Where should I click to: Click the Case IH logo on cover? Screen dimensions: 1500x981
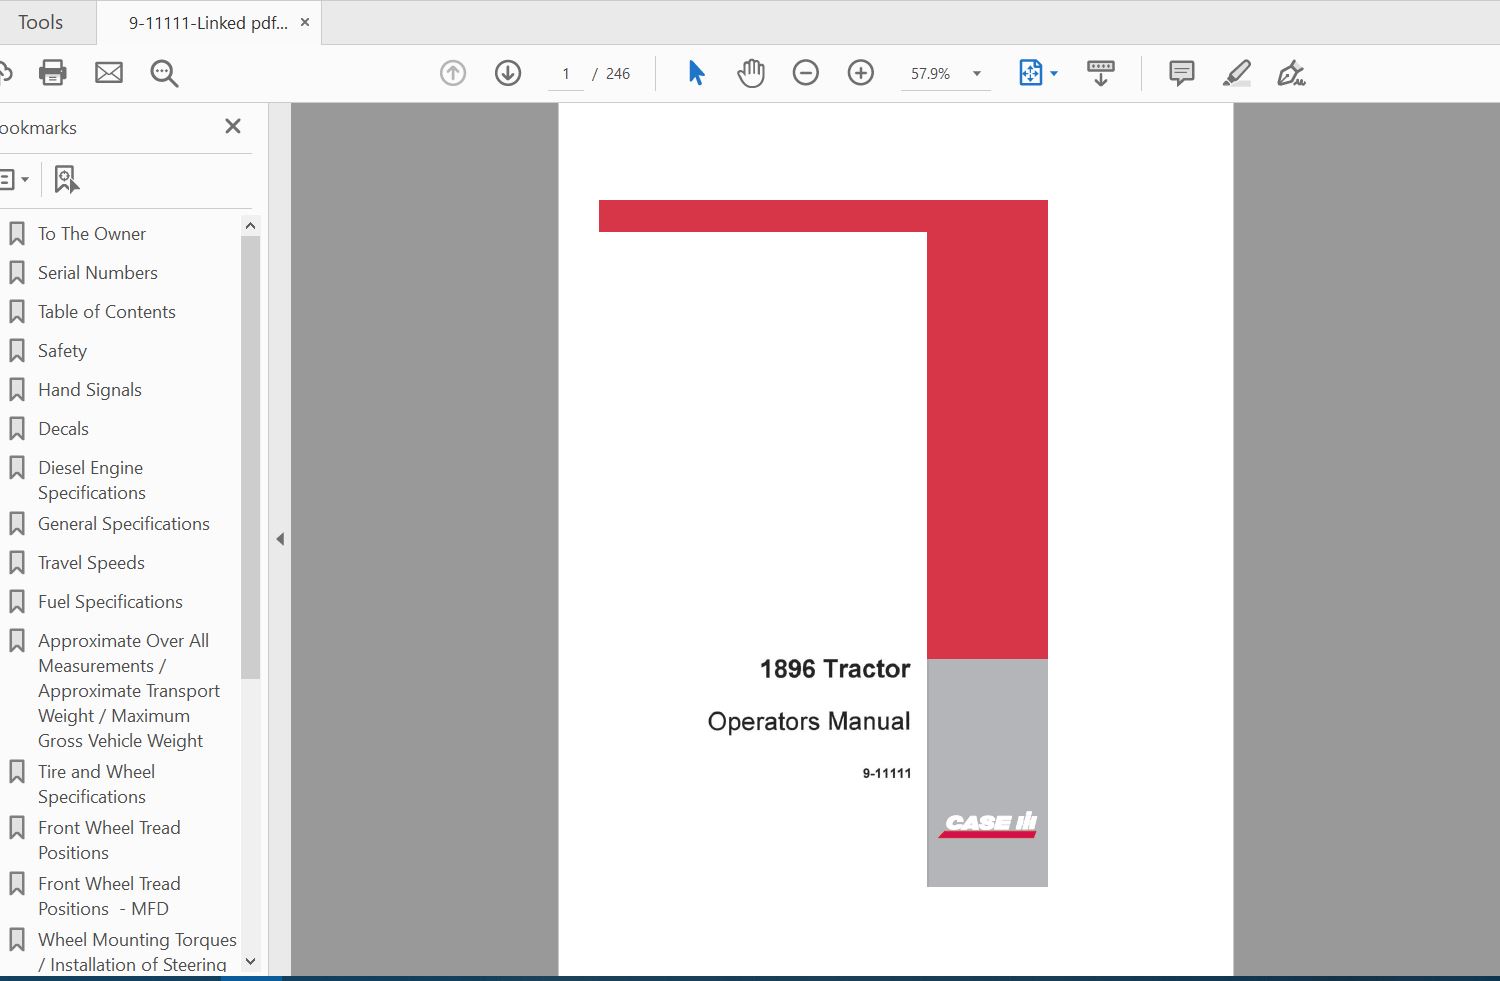pos(989,824)
